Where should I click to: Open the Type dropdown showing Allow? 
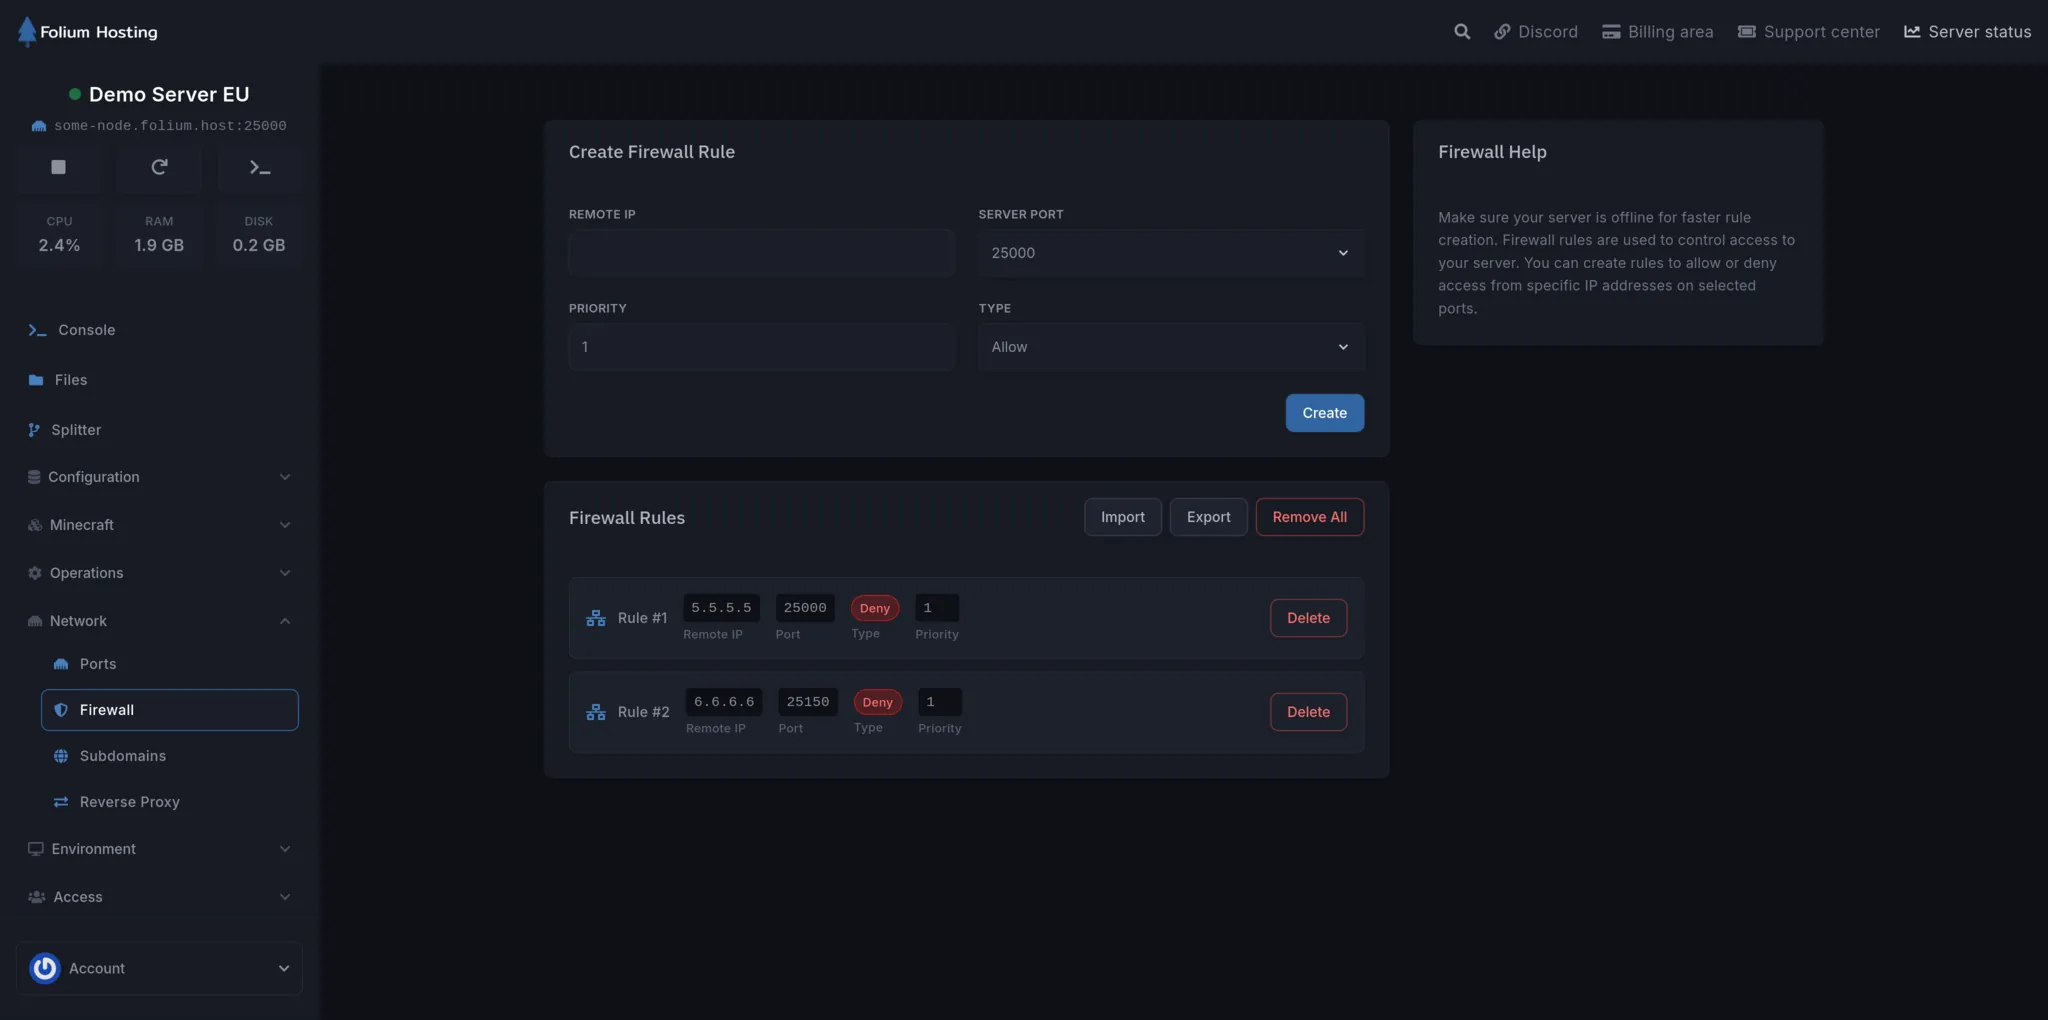1171,347
